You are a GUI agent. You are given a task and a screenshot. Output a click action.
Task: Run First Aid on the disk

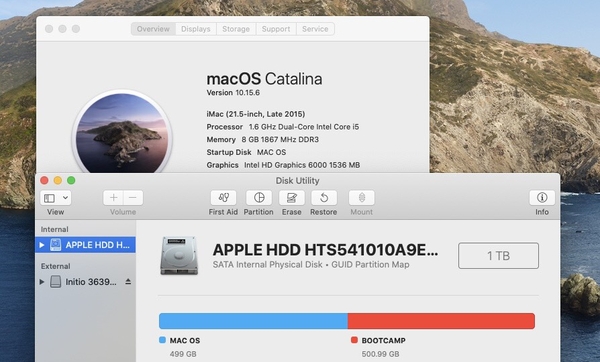point(223,198)
